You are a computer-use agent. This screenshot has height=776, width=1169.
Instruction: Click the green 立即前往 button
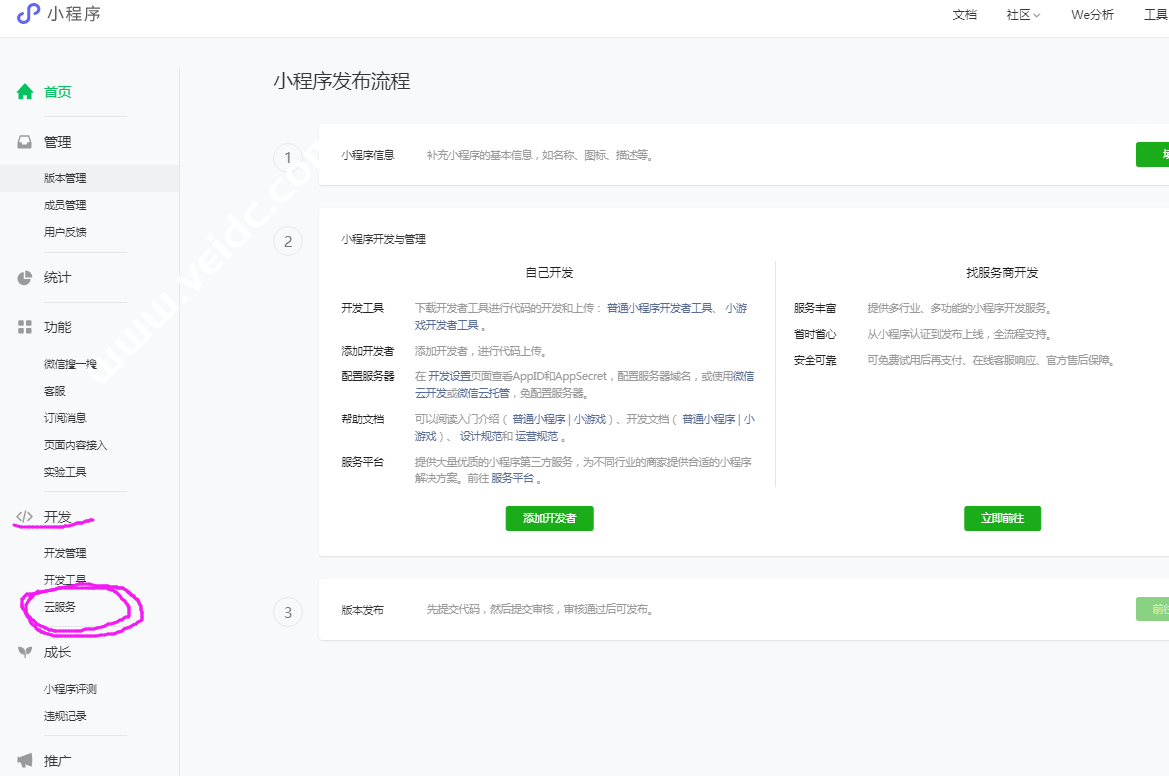[x=1002, y=518]
